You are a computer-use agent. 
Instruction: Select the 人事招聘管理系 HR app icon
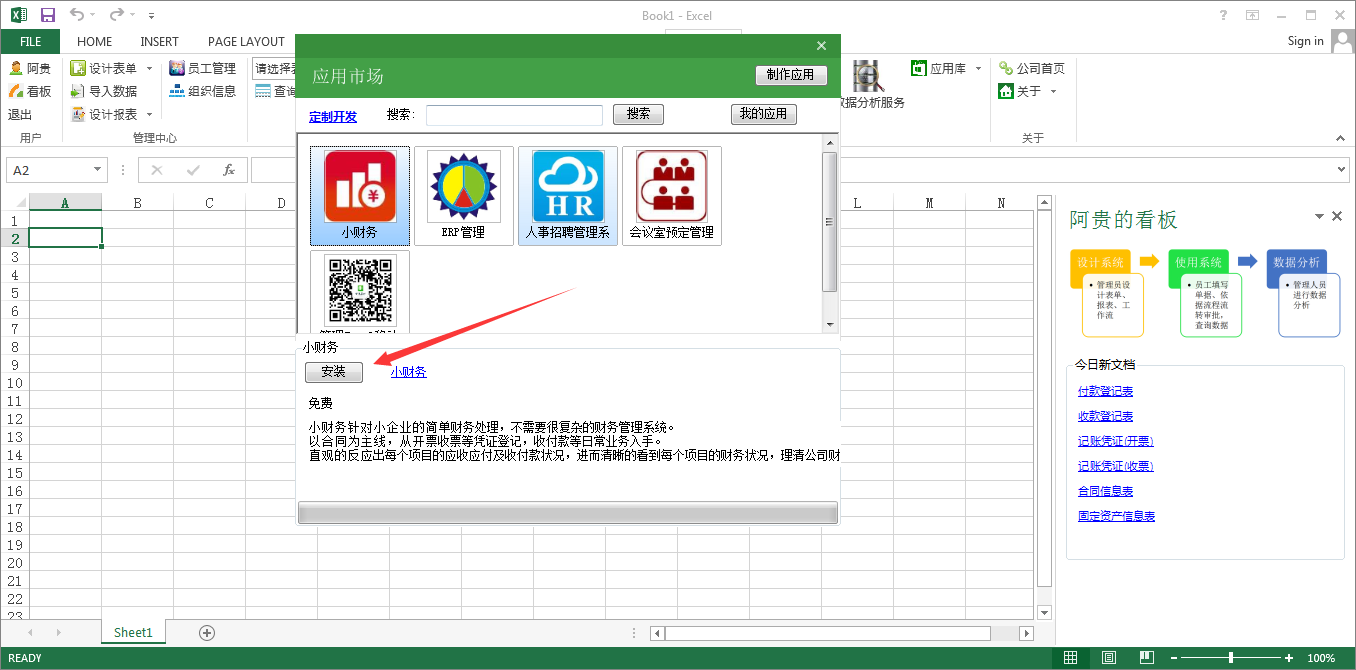coord(568,196)
